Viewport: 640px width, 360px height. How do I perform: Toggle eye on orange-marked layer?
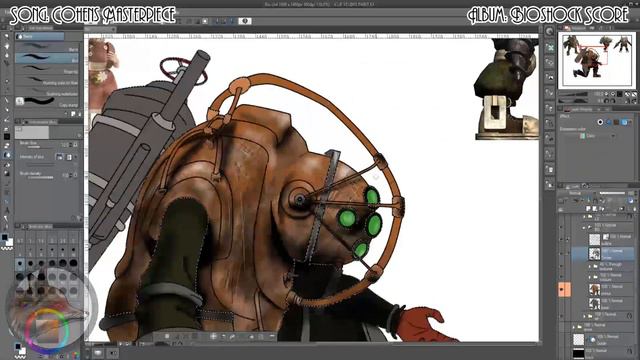point(562,290)
